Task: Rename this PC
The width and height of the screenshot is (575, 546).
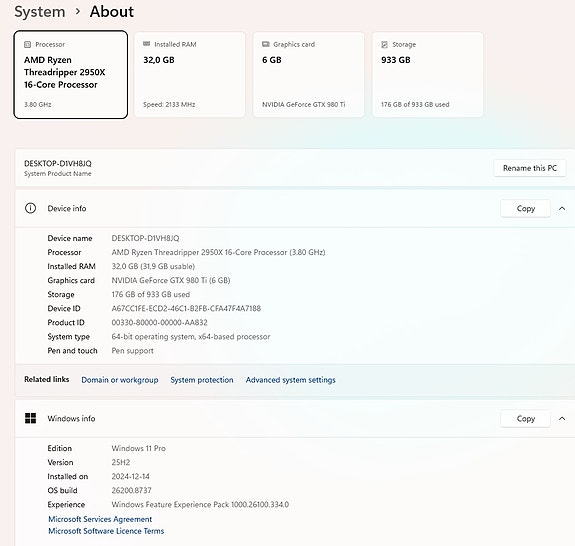Action: [x=530, y=168]
